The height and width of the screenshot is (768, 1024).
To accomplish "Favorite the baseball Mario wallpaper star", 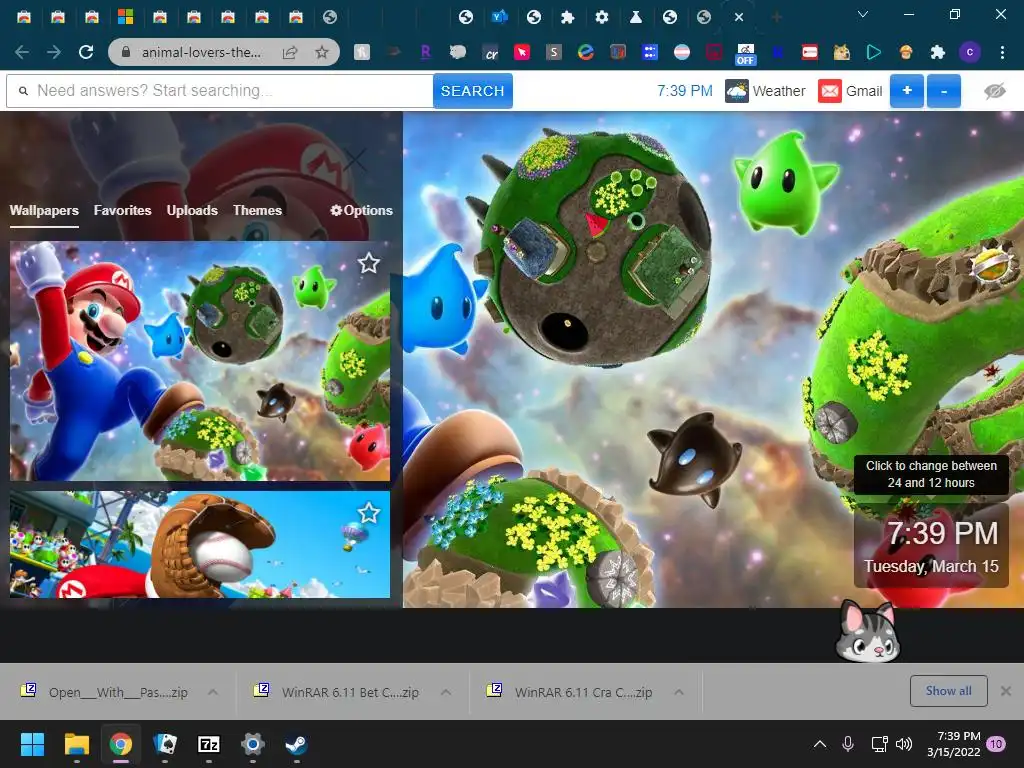I will (x=368, y=513).
